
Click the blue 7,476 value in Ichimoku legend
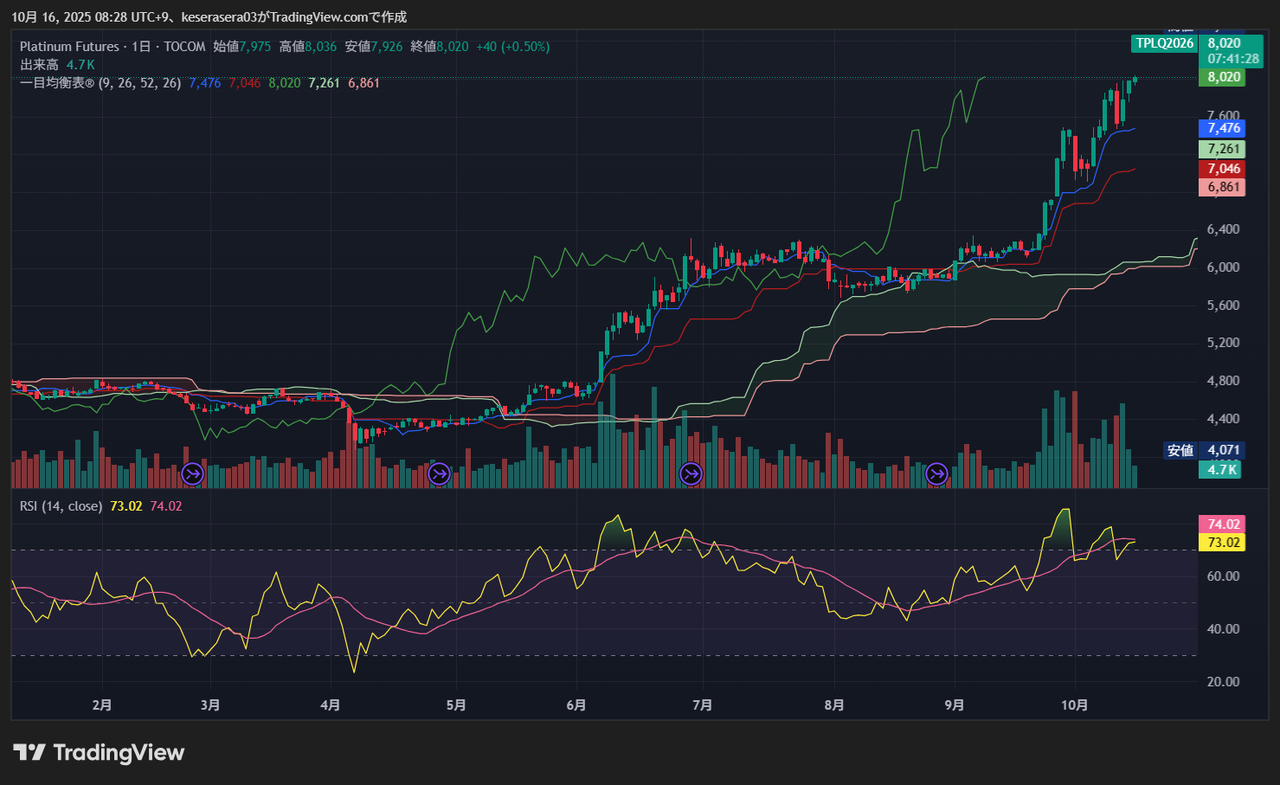[205, 83]
